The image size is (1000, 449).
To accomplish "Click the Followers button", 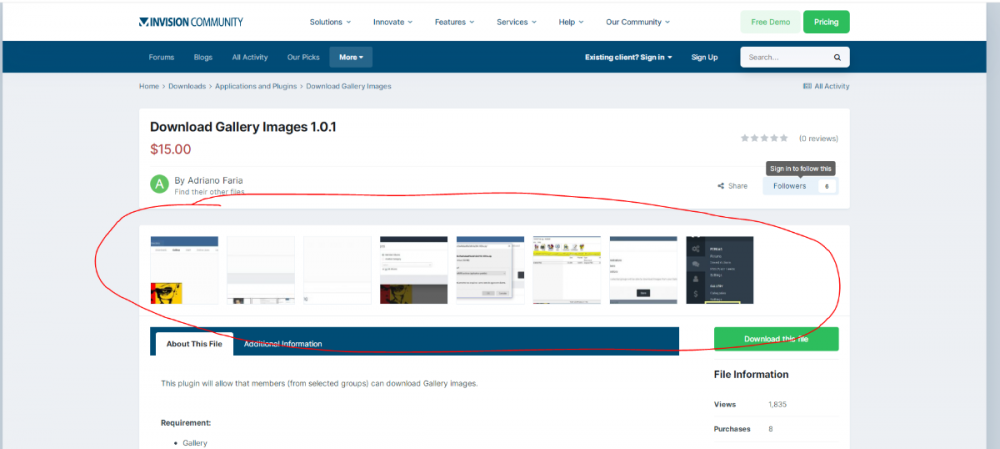I will [x=790, y=186].
